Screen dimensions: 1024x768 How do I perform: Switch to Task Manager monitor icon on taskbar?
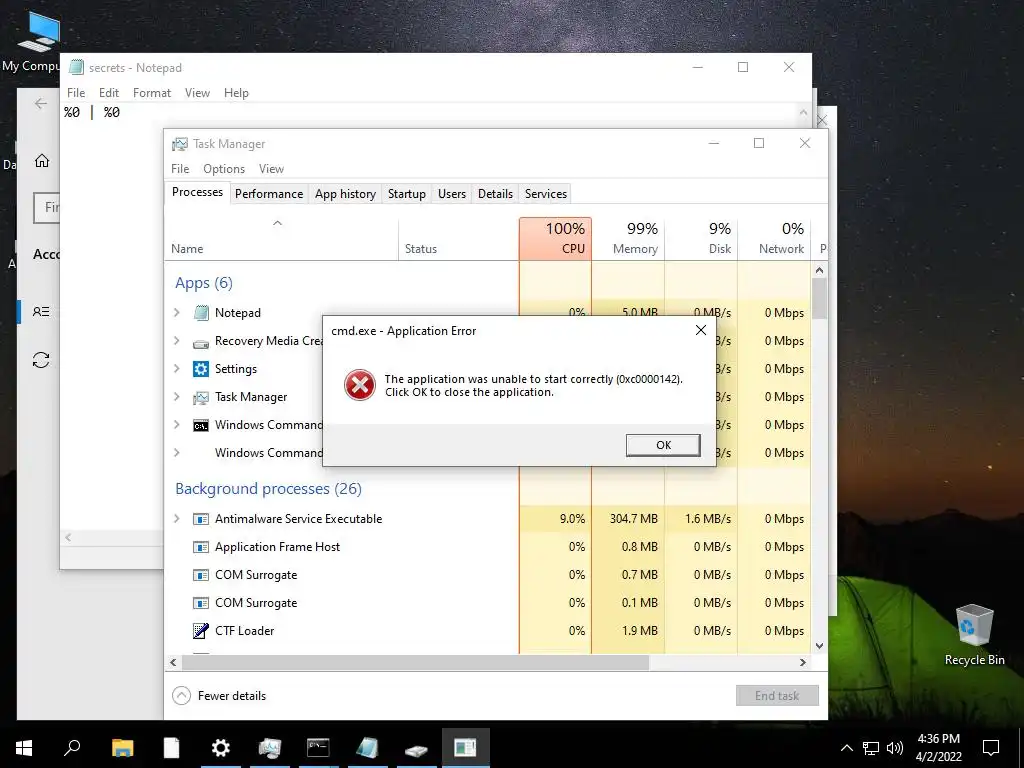(269, 748)
